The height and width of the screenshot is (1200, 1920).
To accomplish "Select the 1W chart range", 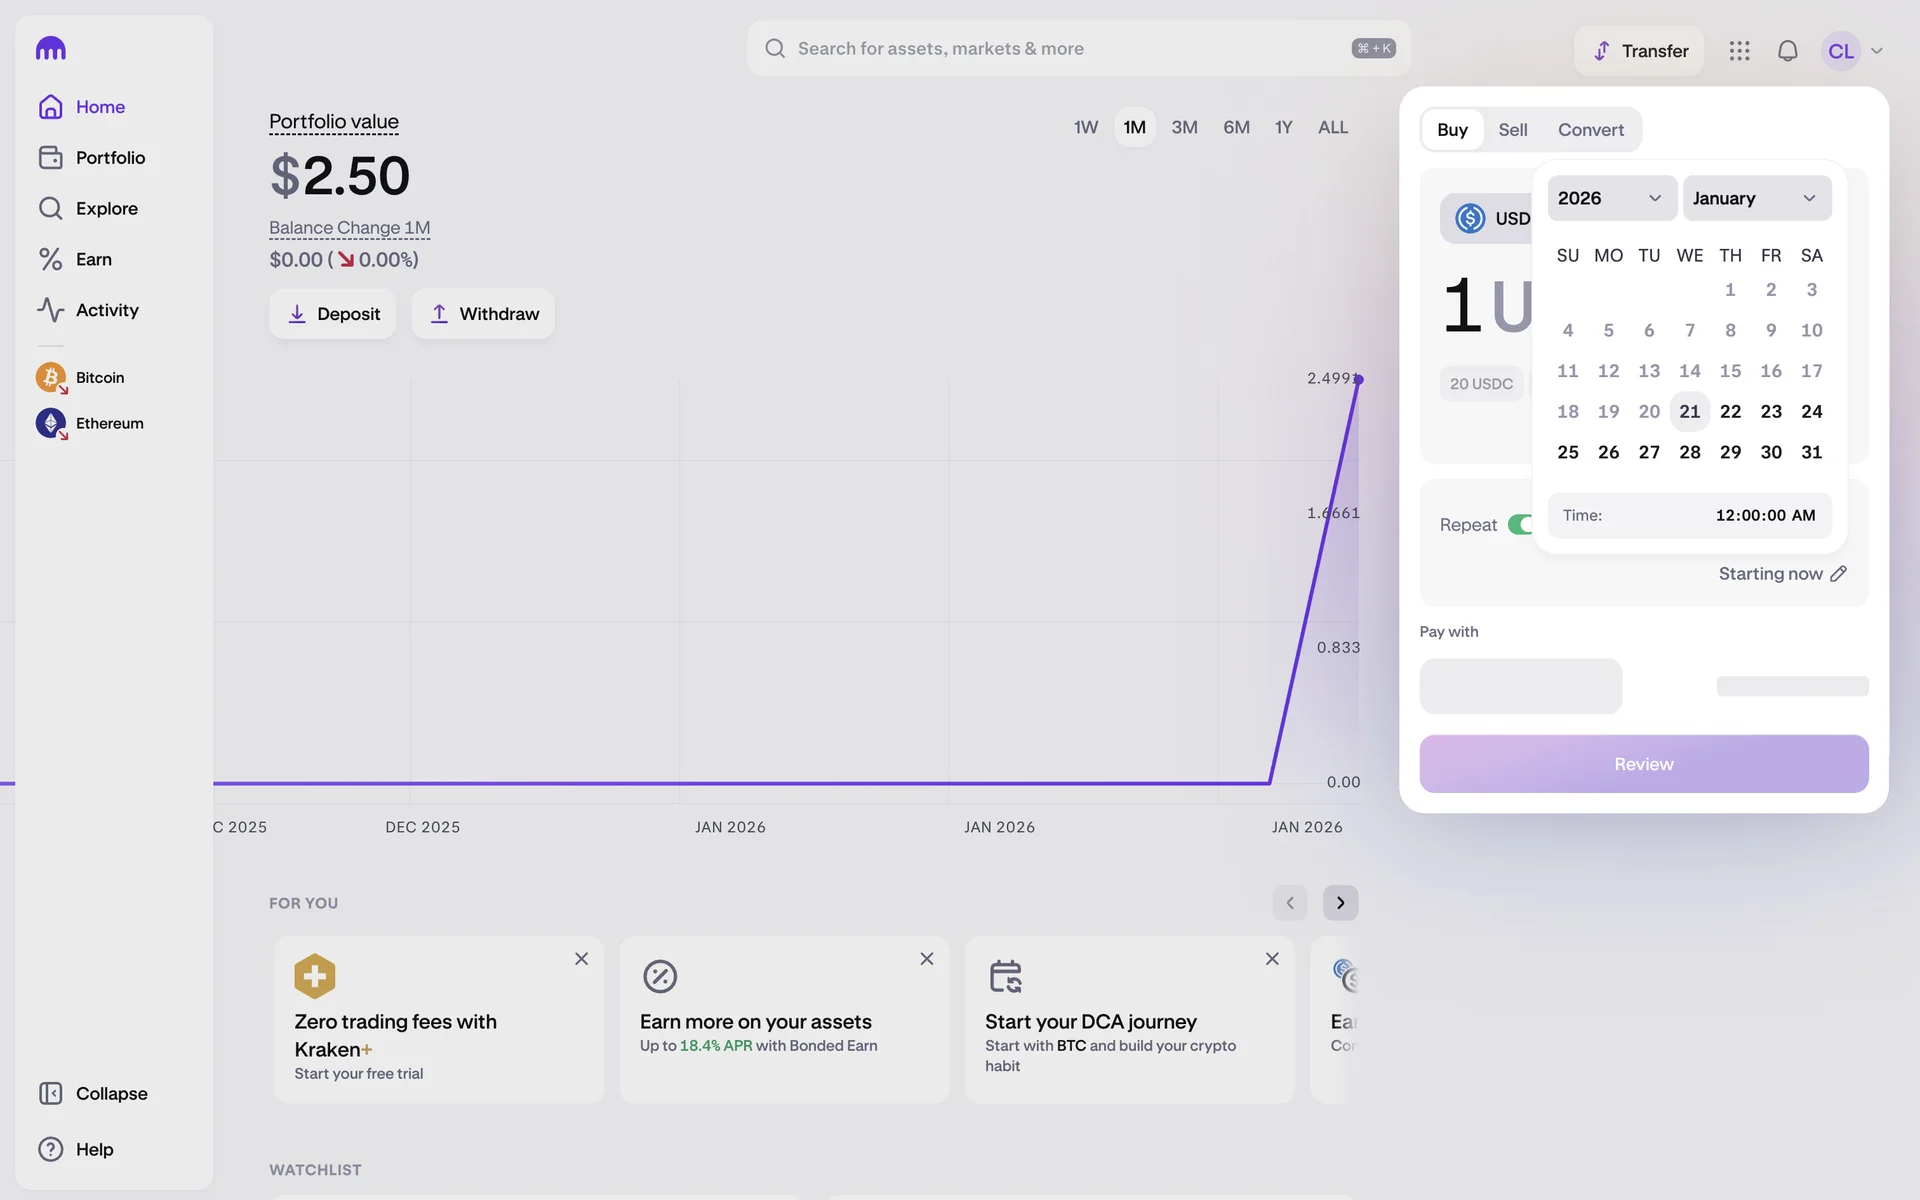I will tap(1085, 127).
